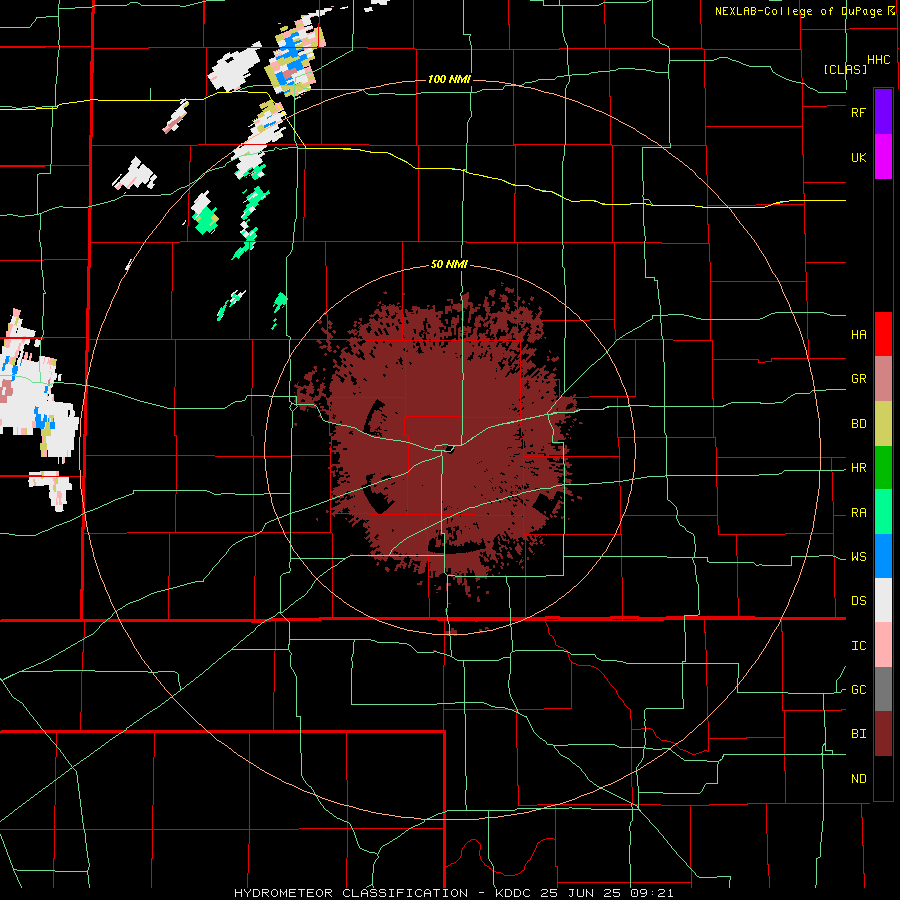Click the UK legend label
The width and height of the screenshot is (900, 900).
(x=858, y=157)
